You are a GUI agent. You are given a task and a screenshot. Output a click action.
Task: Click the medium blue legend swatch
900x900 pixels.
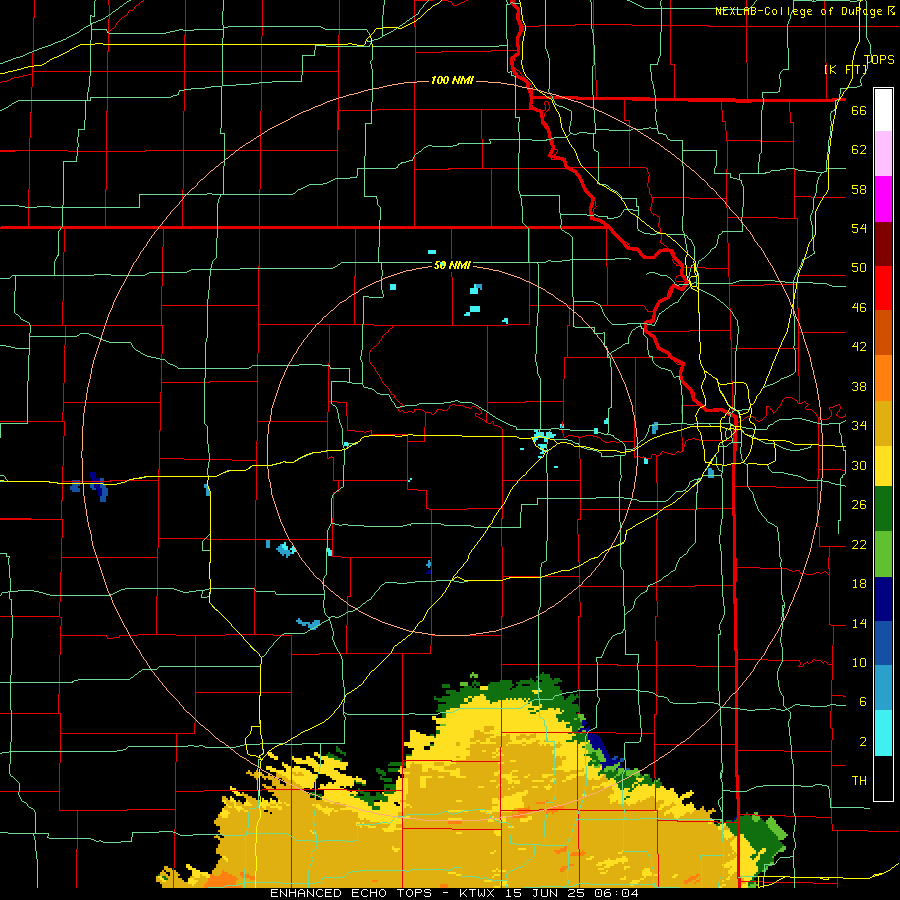[x=883, y=643]
